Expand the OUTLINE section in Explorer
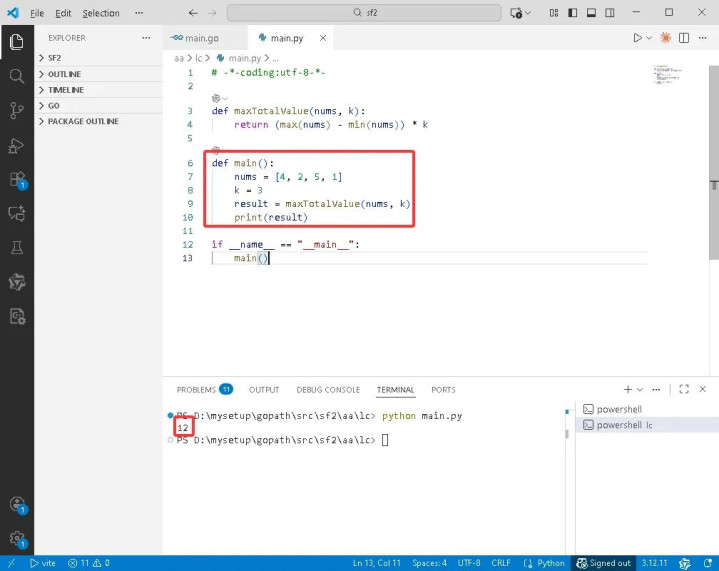 [64, 74]
